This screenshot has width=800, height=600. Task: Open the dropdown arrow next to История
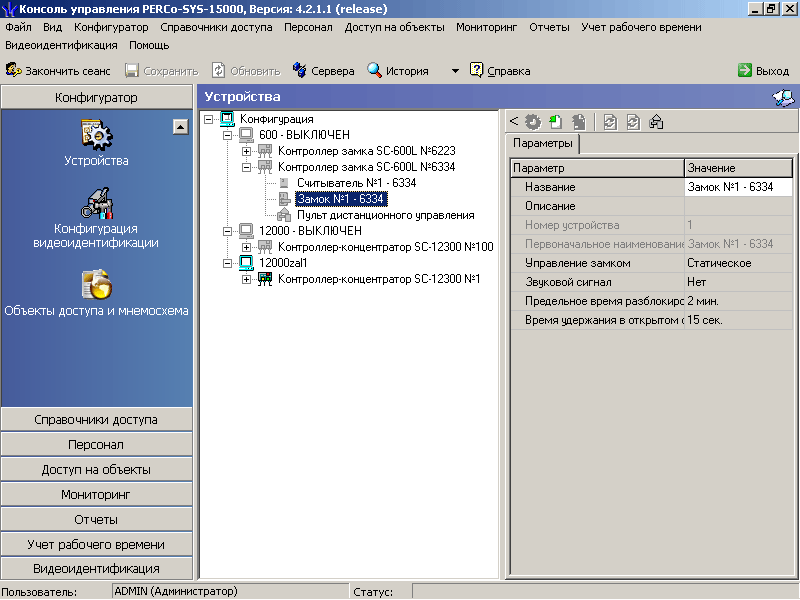click(x=455, y=71)
